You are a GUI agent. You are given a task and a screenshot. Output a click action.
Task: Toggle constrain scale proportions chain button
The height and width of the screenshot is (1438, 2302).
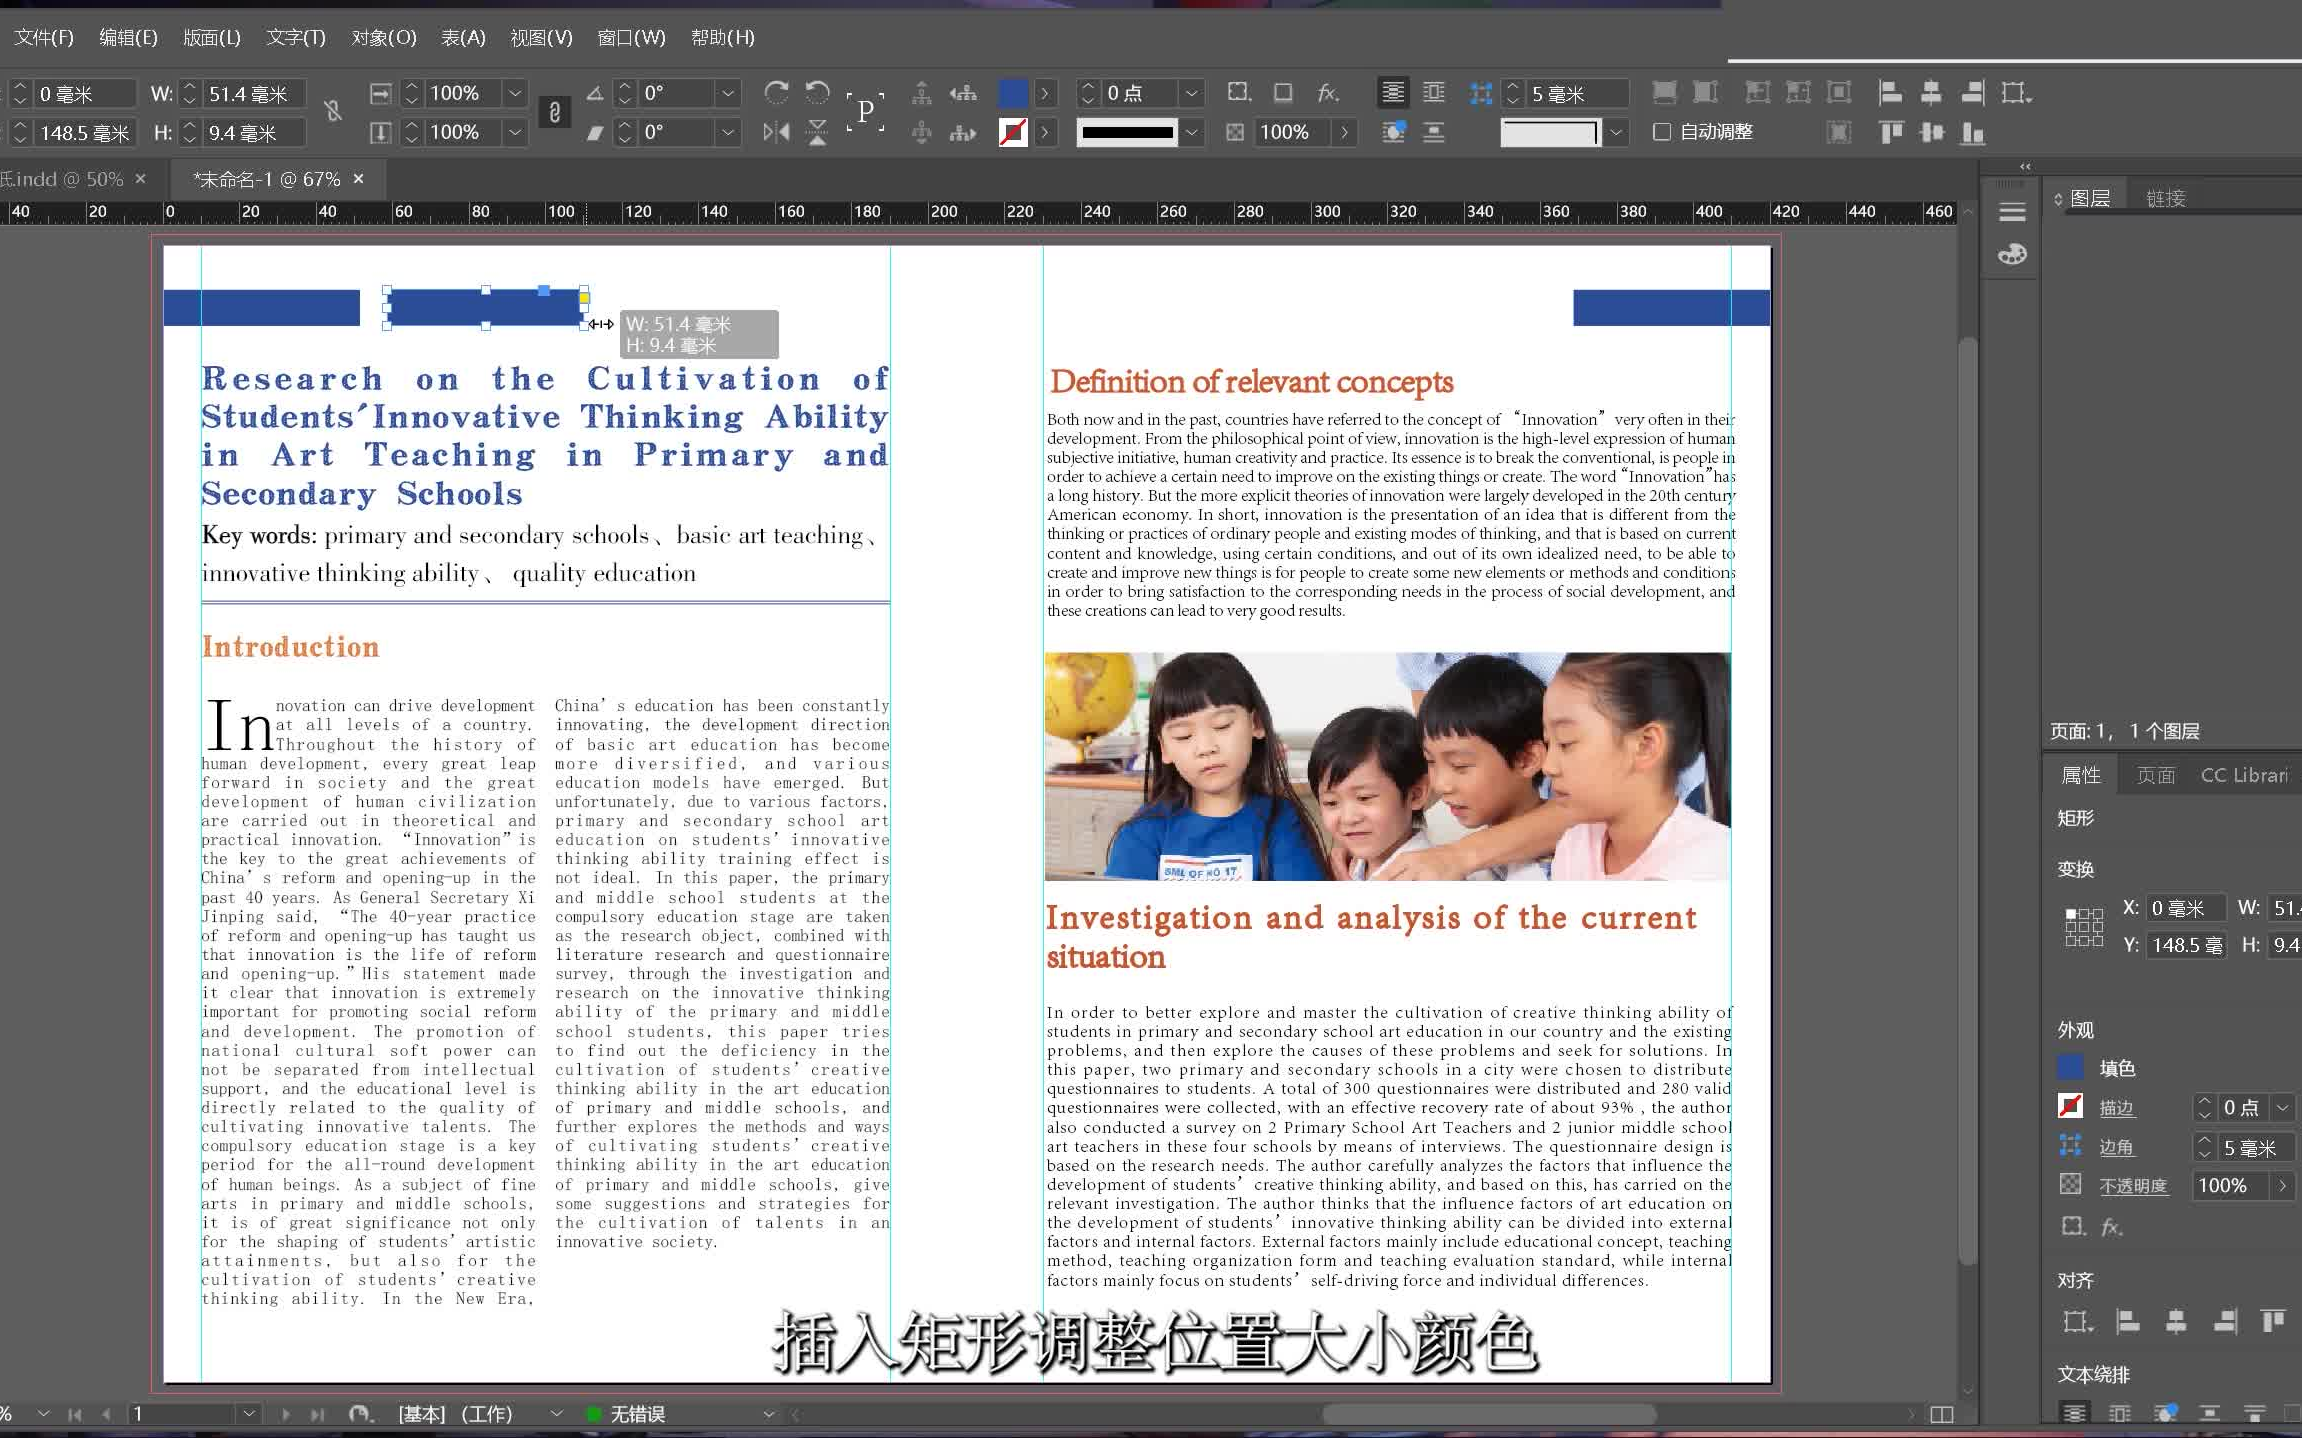pyautogui.click(x=555, y=112)
